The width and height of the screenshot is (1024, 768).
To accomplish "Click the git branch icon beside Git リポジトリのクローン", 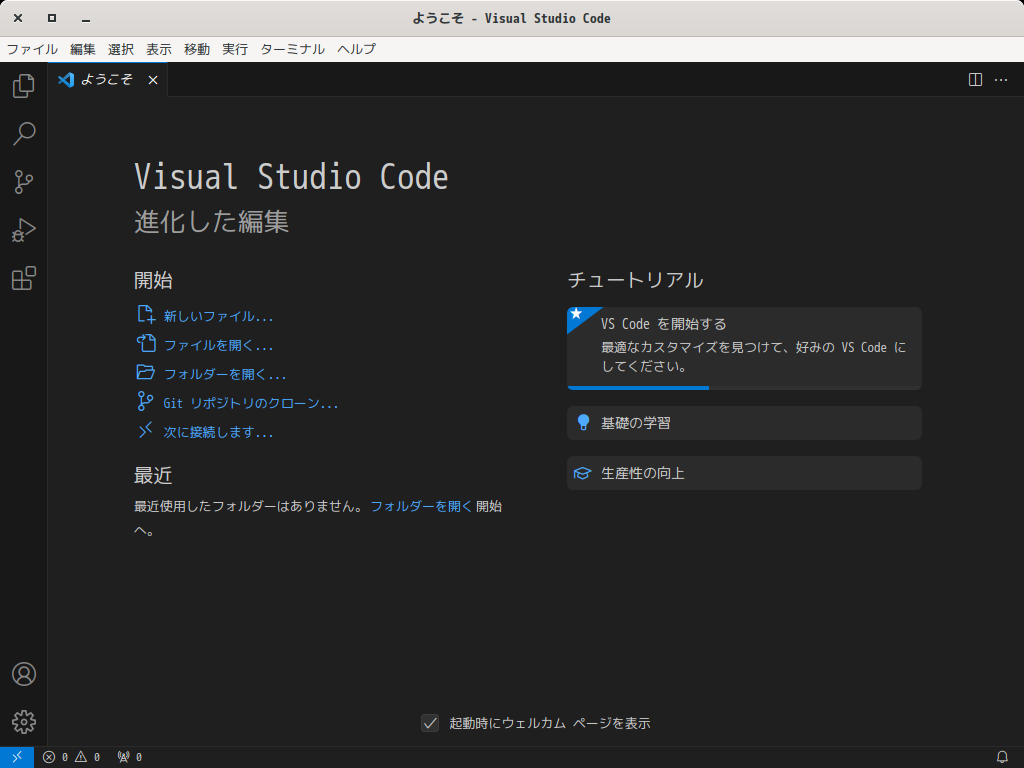I will [x=145, y=401].
